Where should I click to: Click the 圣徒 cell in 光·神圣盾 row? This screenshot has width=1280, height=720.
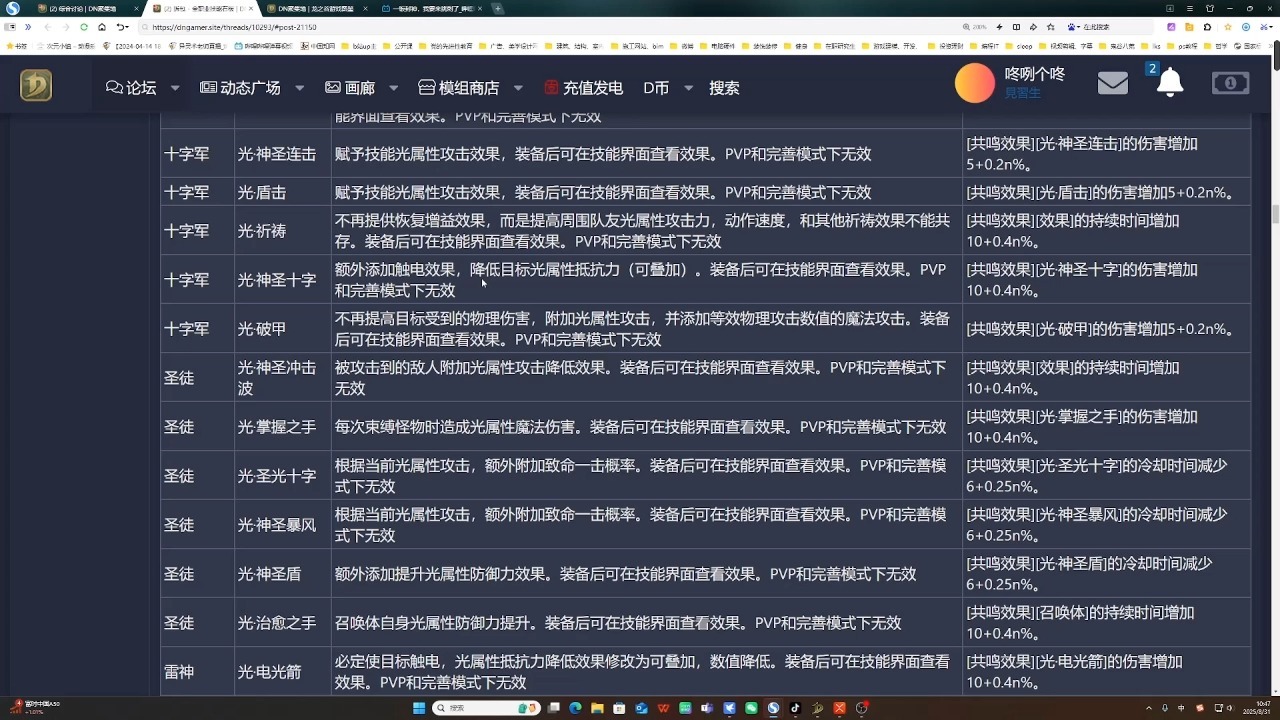coord(198,574)
